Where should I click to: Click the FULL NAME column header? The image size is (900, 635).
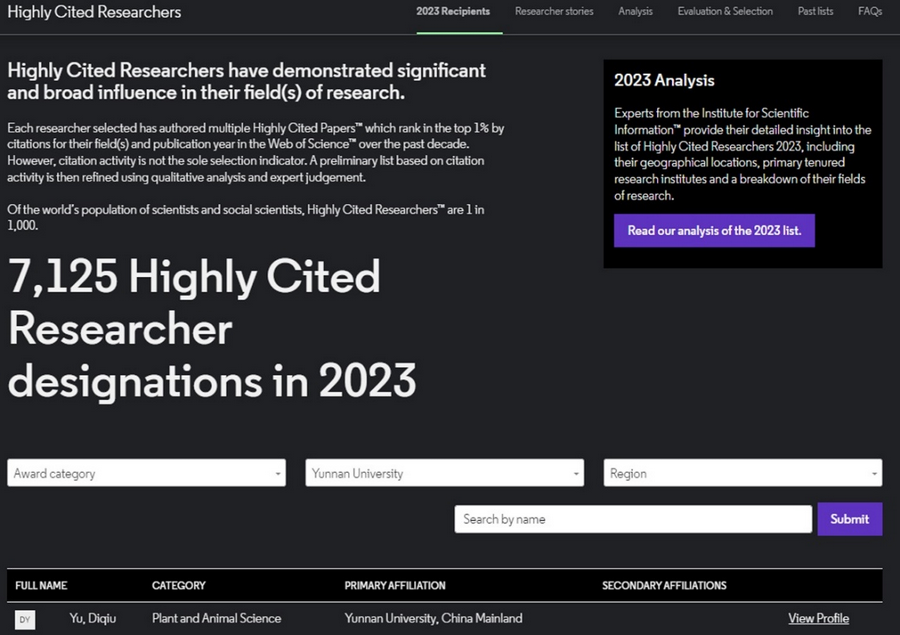(41, 586)
